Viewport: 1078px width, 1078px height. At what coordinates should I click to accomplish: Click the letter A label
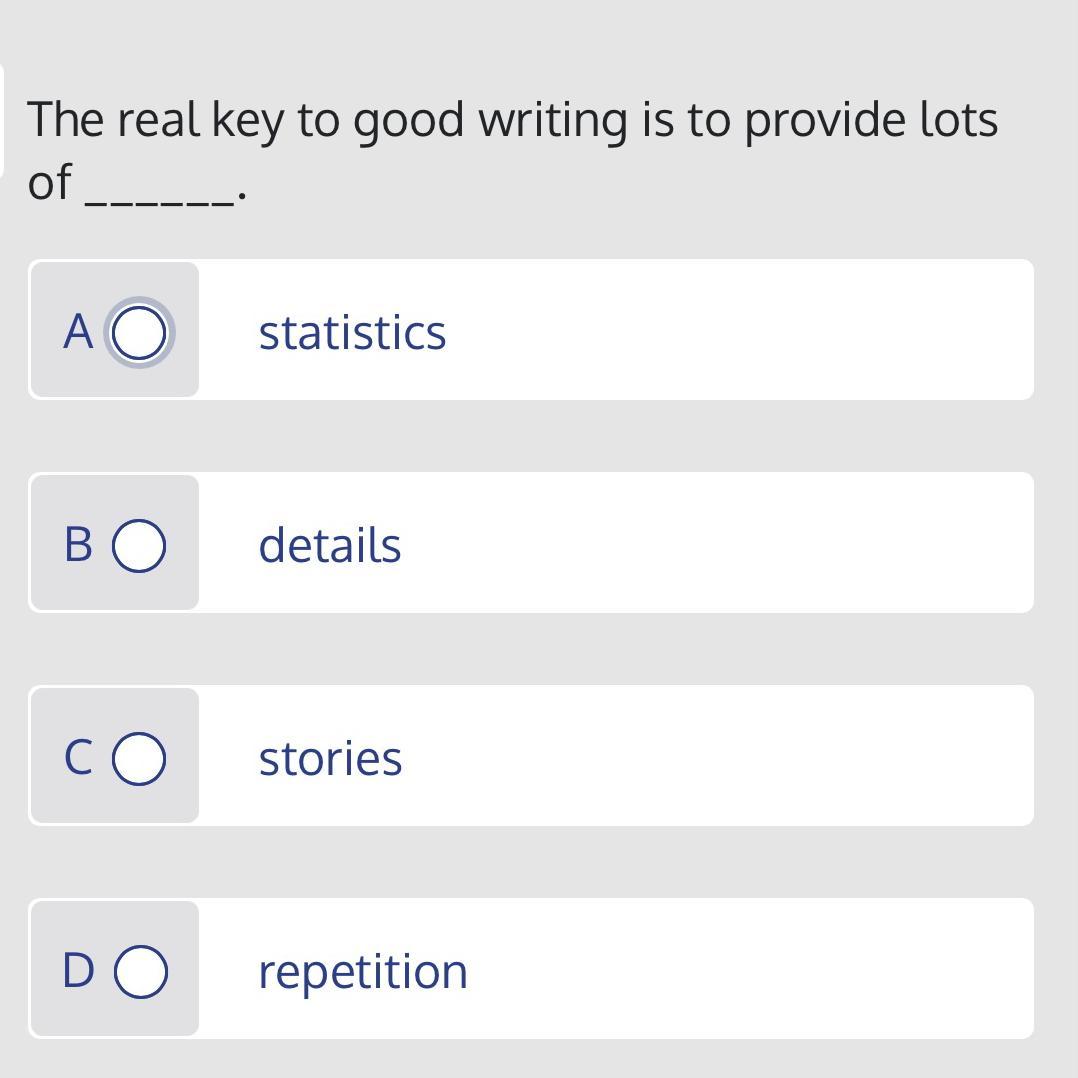coord(78,332)
